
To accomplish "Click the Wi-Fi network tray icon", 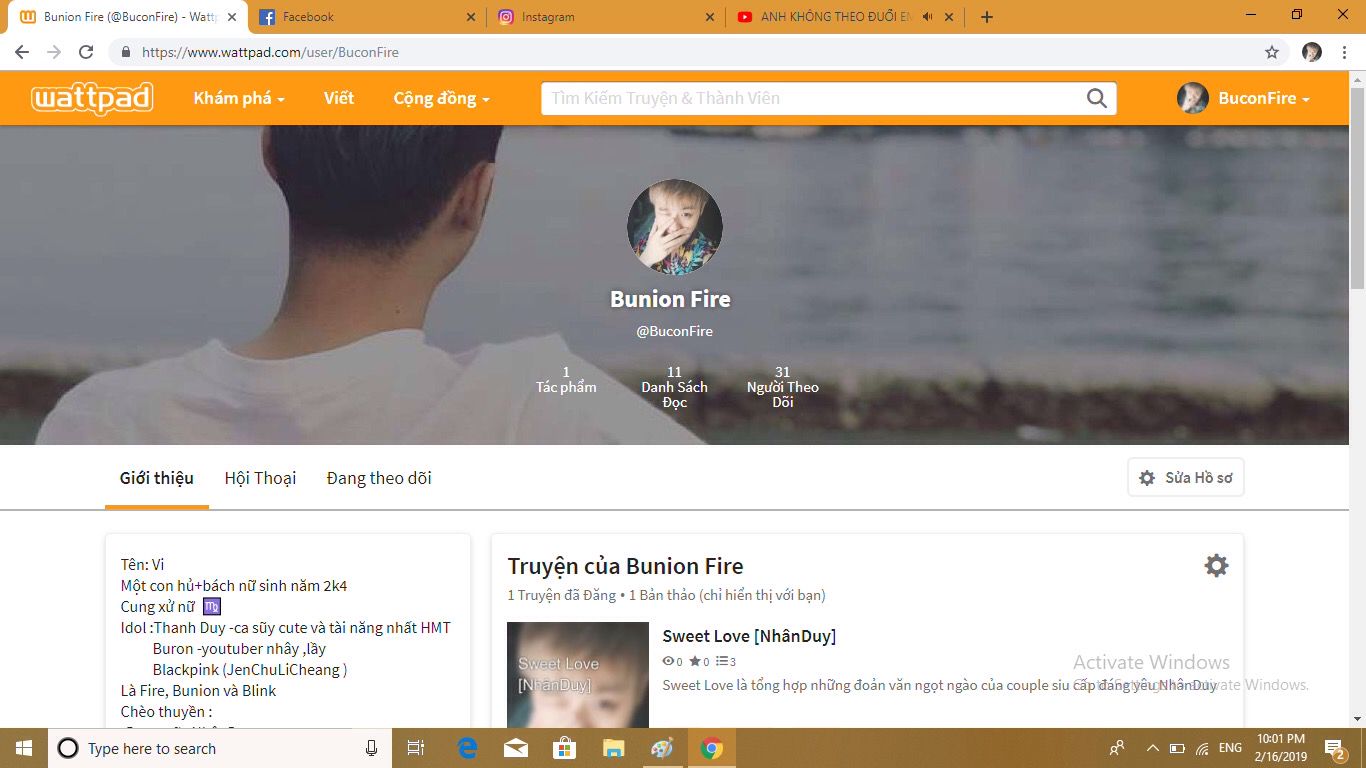I will pos(1203,748).
